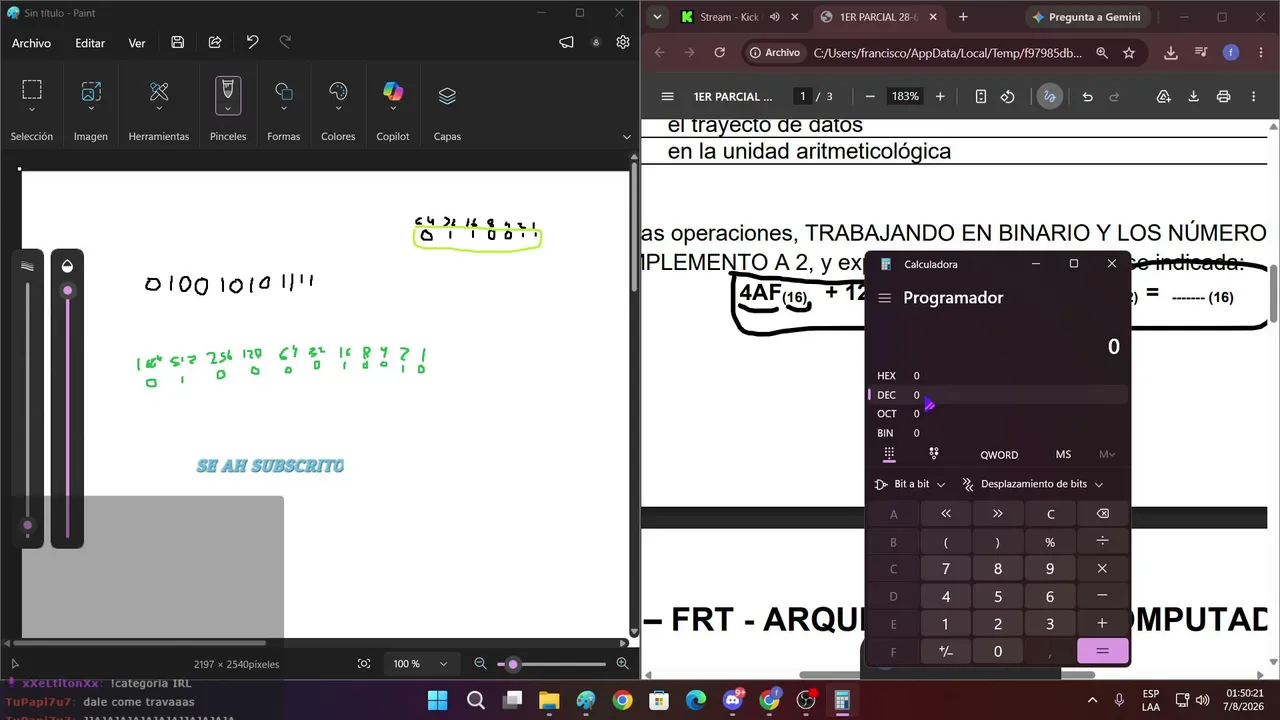The image size is (1280, 720).
Task: Zoom in on the Paint canvas magnifier icon
Action: pyautogui.click(x=622, y=664)
